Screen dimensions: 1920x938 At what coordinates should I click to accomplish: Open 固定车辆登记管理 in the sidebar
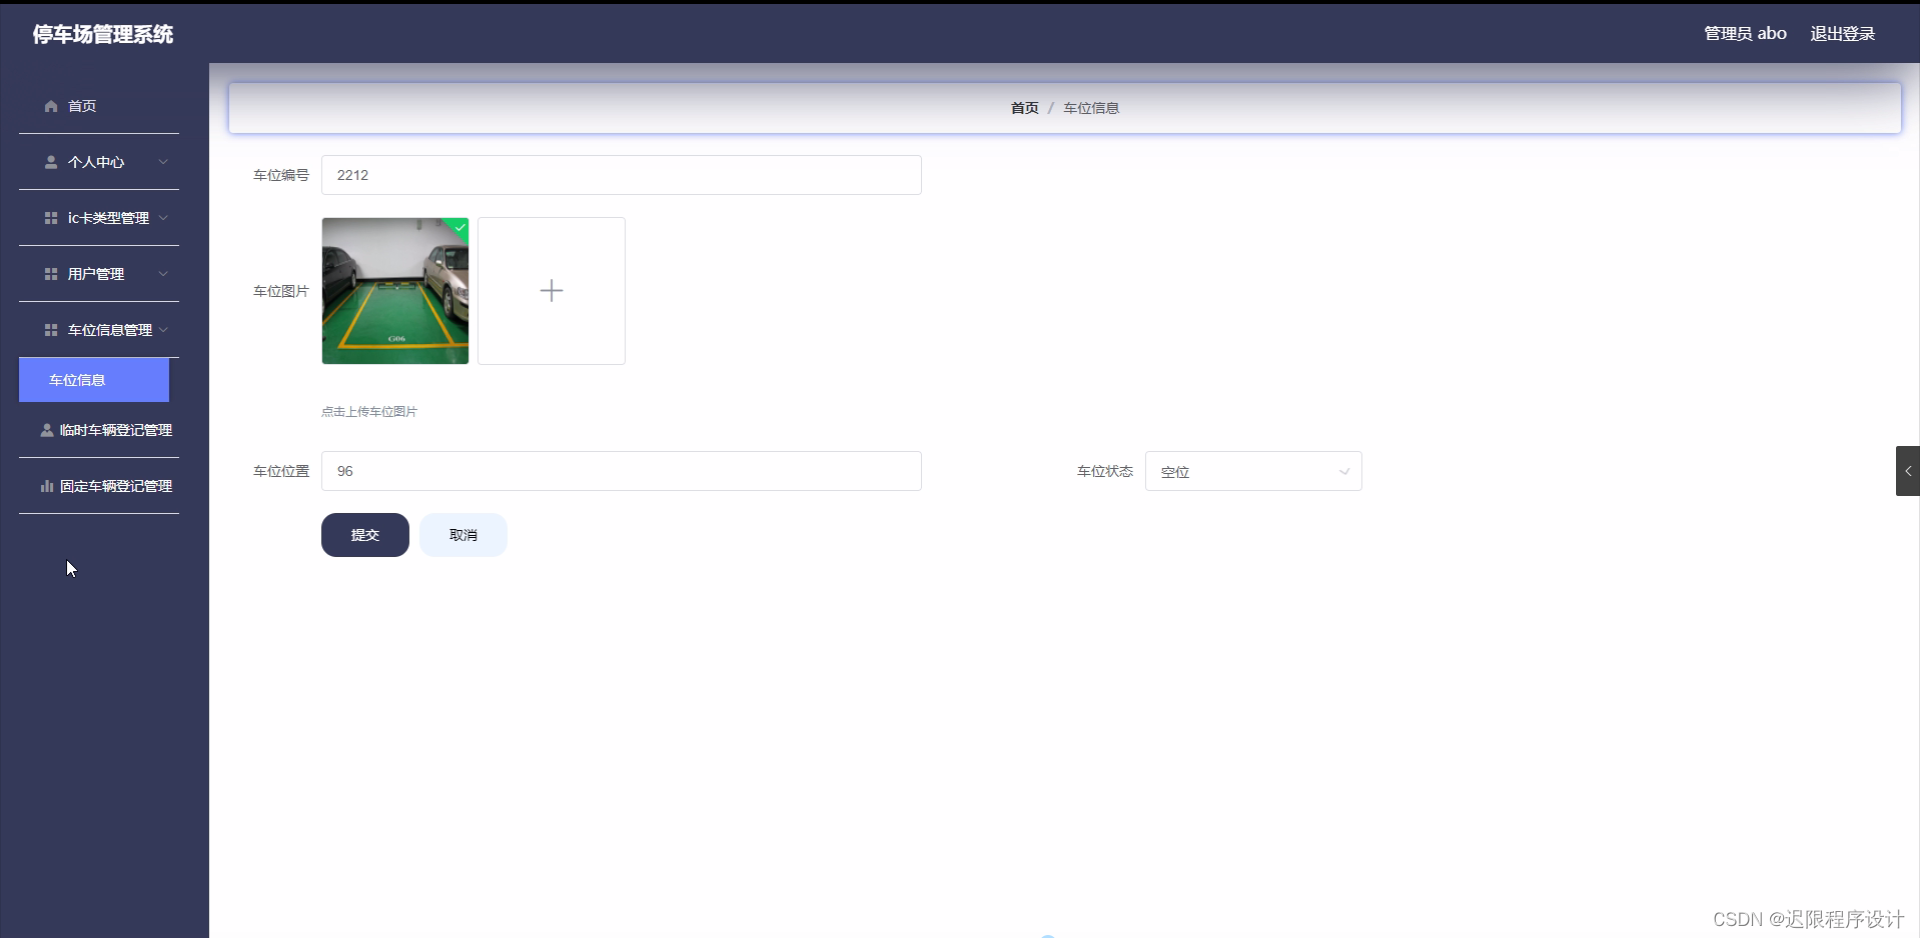pos(99,486)
